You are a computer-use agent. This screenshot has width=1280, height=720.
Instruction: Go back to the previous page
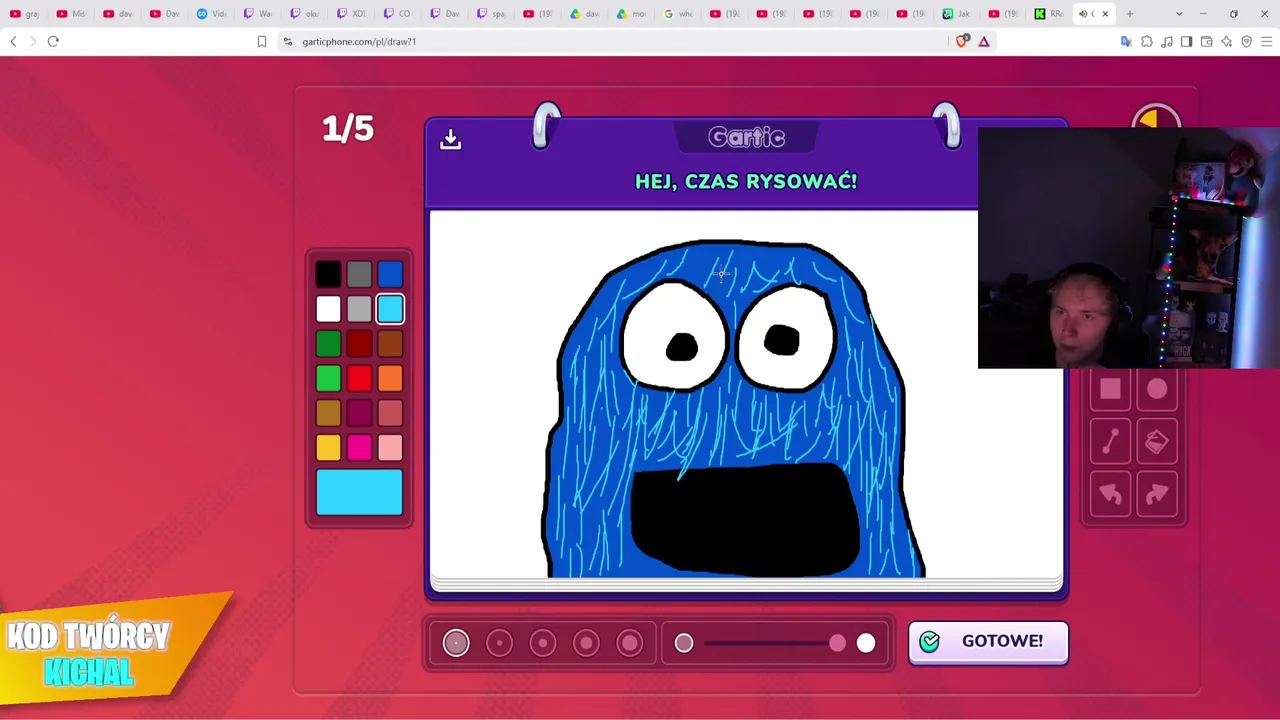pos(13,41)
